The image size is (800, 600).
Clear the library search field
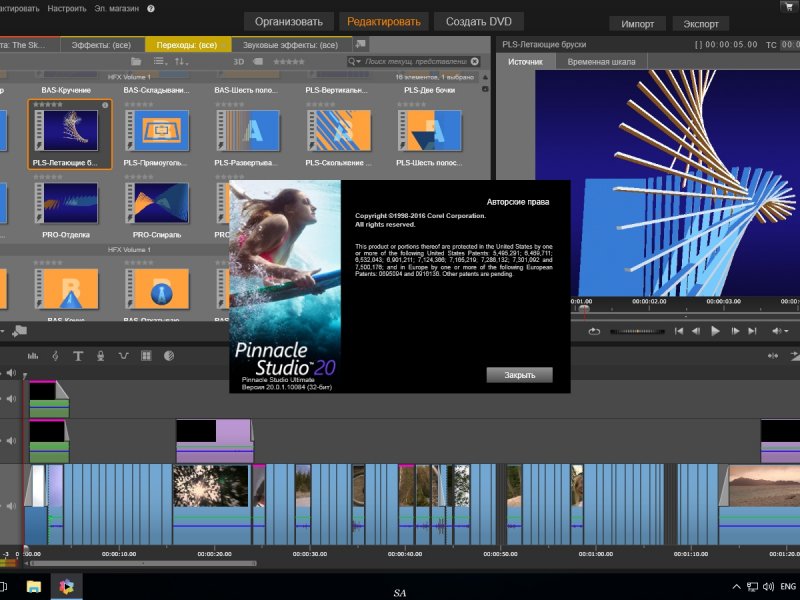pos(475,61)
